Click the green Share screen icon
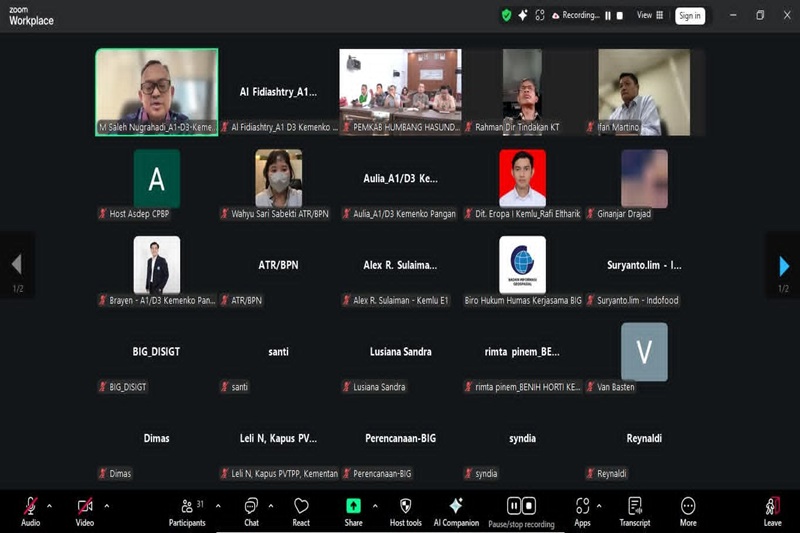Image resolution: width=800 pixels, height=533 pixels. [353, 506]
